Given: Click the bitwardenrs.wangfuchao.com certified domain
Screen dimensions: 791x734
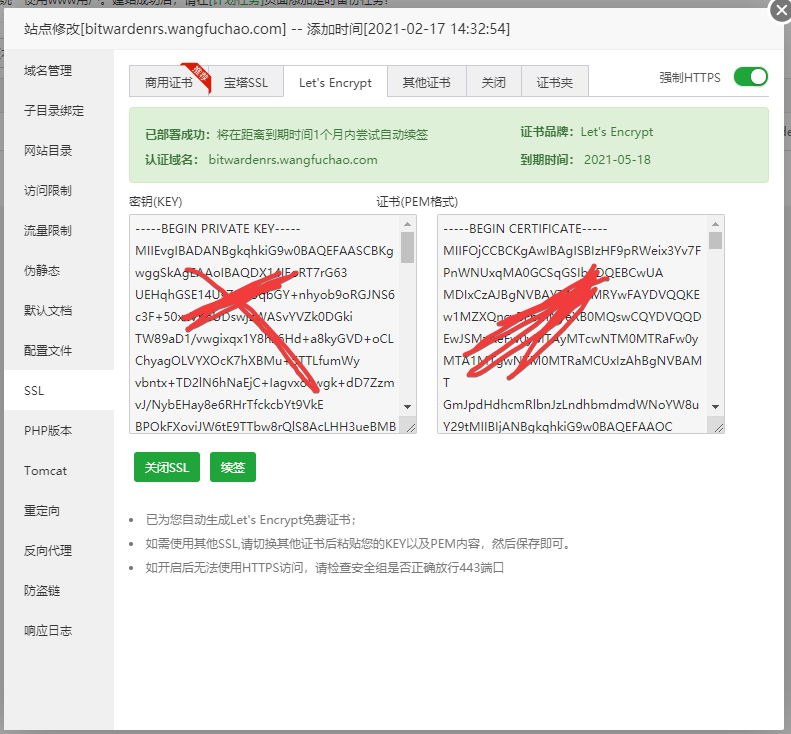Looking at the screenshot, I should pyautogui.click(x=293, y=160).
